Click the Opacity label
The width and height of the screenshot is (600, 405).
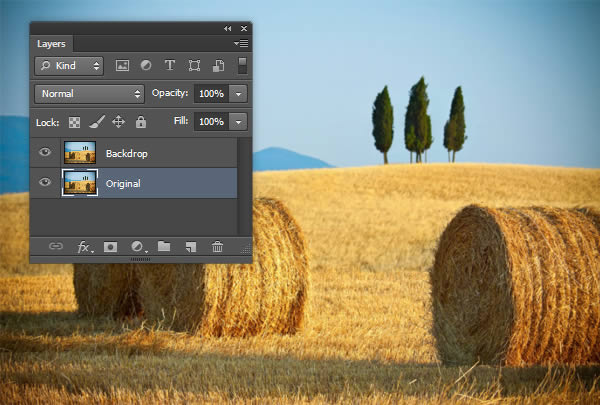pyautogui.click(x=170, y=93)
